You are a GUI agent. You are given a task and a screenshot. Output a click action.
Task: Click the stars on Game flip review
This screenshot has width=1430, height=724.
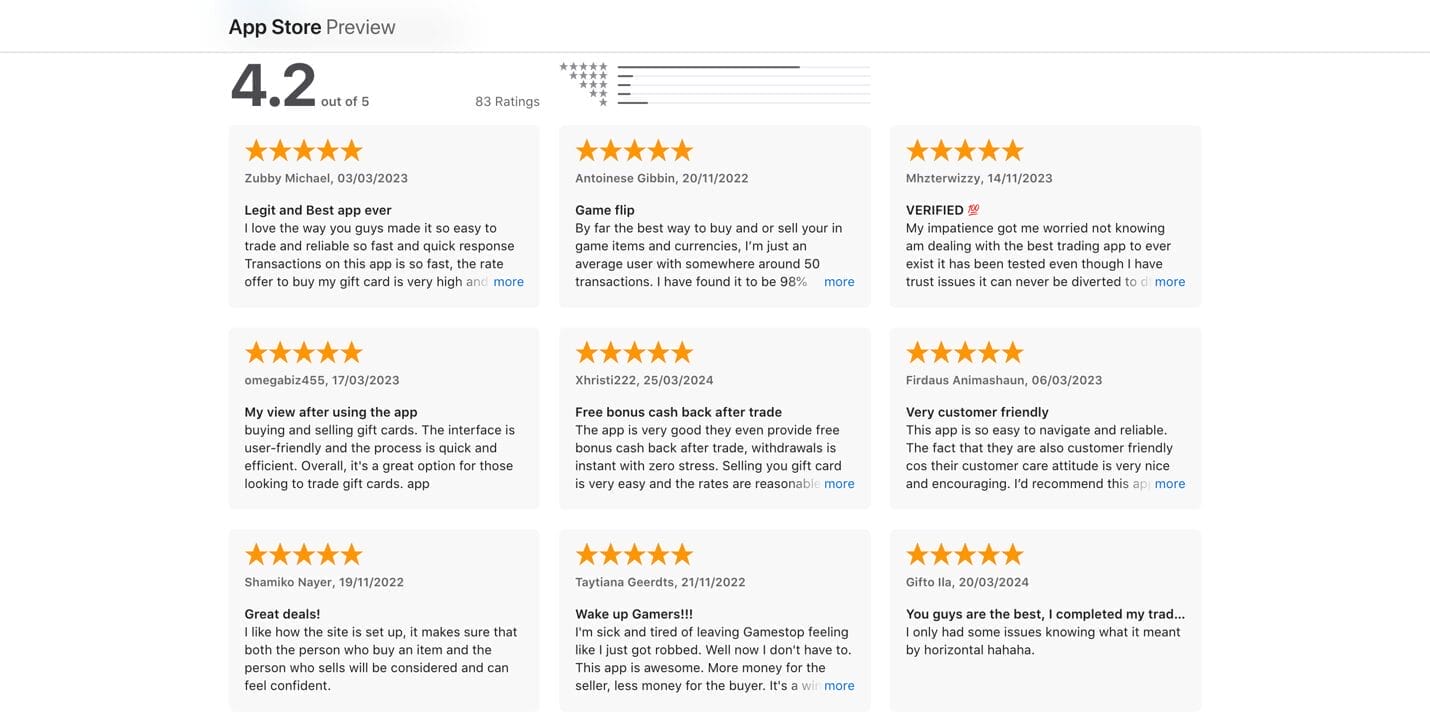click(634, 151)
